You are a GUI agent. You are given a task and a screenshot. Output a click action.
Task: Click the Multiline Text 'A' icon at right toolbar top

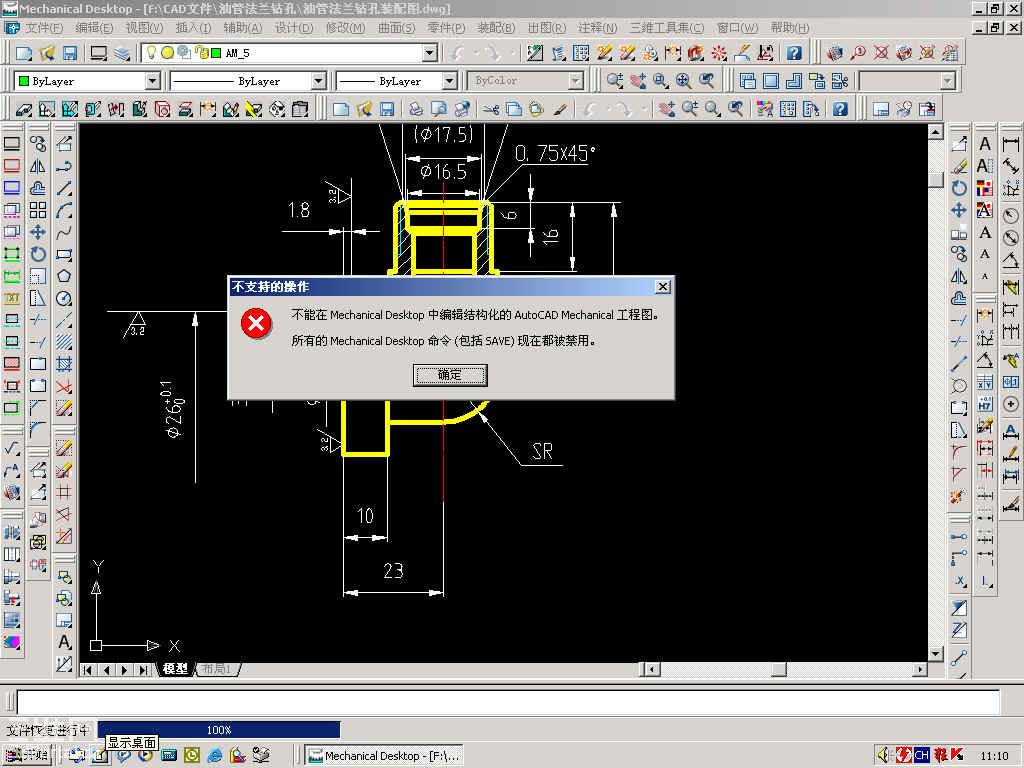coord(985,144)
